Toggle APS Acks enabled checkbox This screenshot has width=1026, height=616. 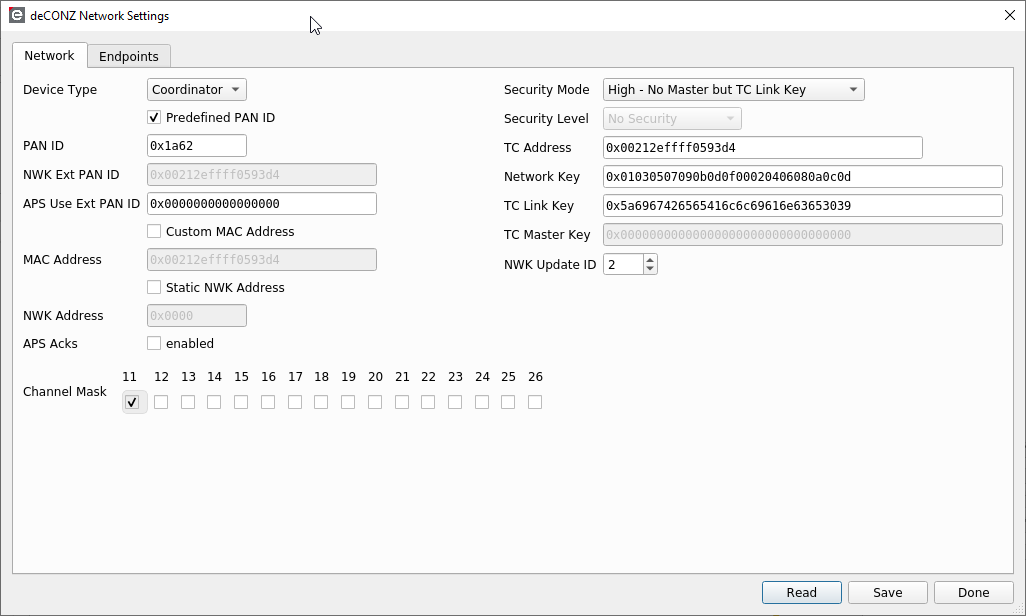click(154, 343)
